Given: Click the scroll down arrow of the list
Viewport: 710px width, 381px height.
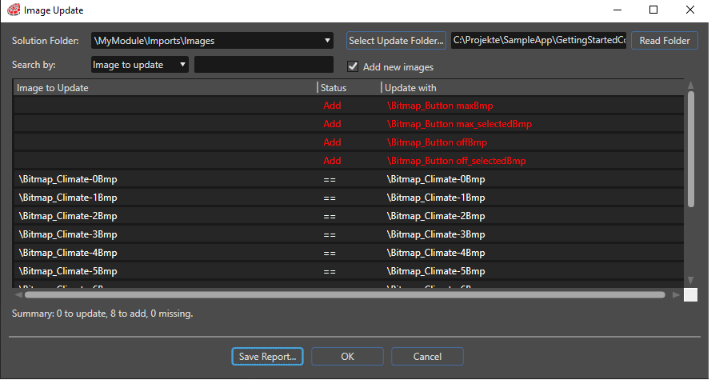Looking at the screenshot, I should (x=691, y=280).
